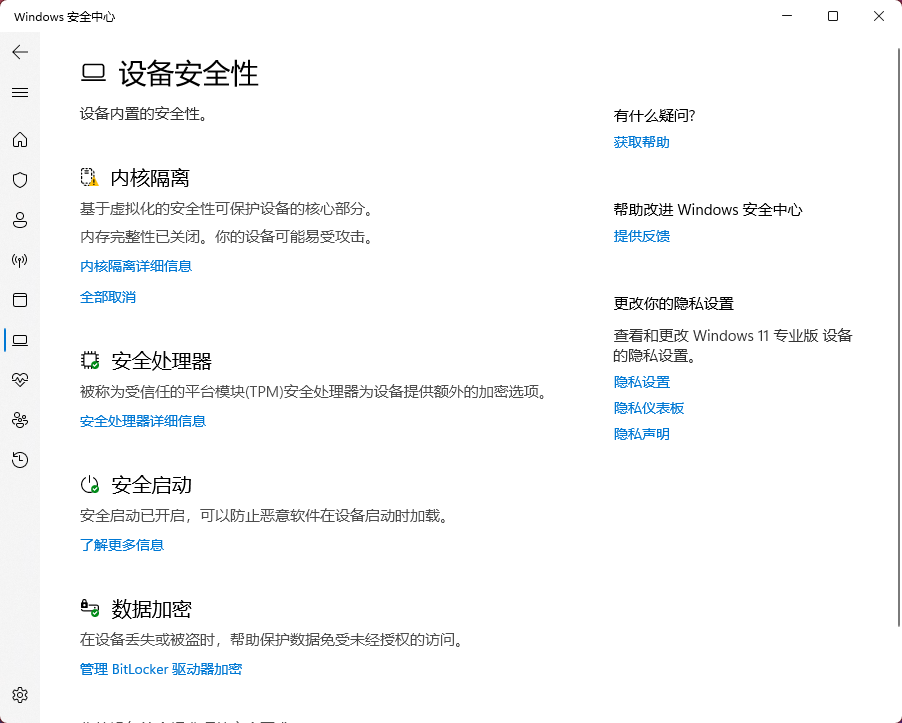Open Firewall & network protection antenna icon
Screen dimensions: 902x723
click(20, 261)
